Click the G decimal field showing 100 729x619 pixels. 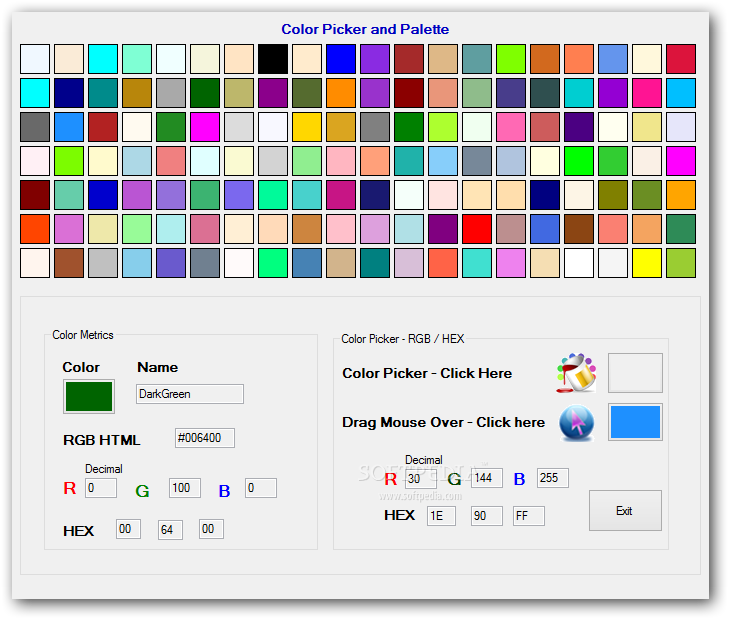(185, 488)
